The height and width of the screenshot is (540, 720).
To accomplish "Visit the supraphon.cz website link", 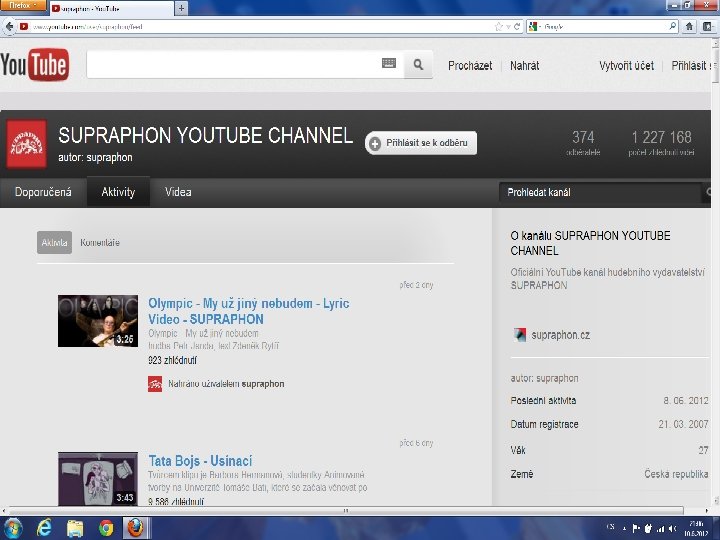I will 560,335.
